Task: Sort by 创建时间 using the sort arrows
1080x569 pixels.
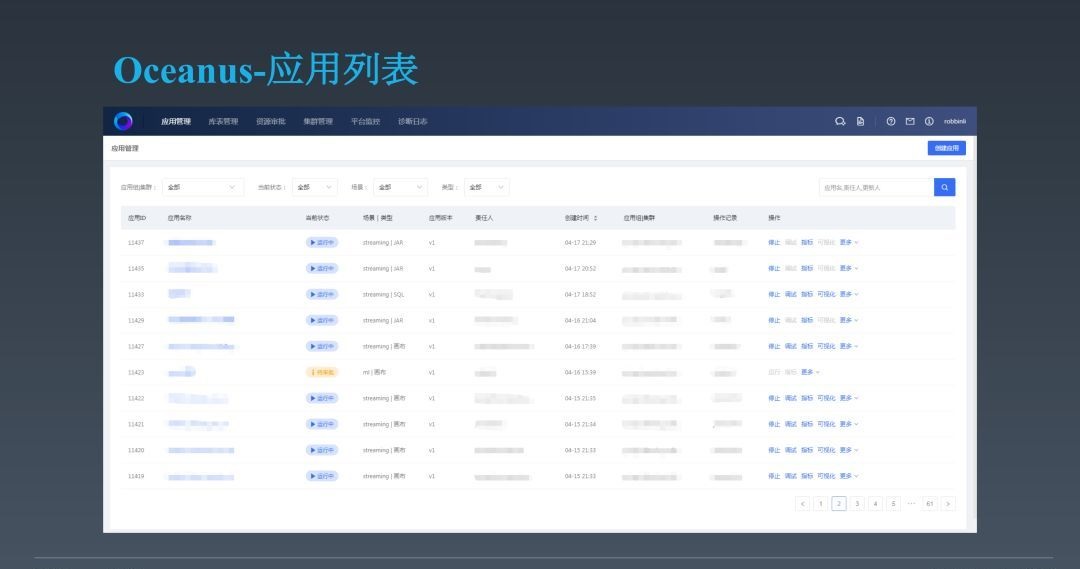Action: (x=596, y=217)
